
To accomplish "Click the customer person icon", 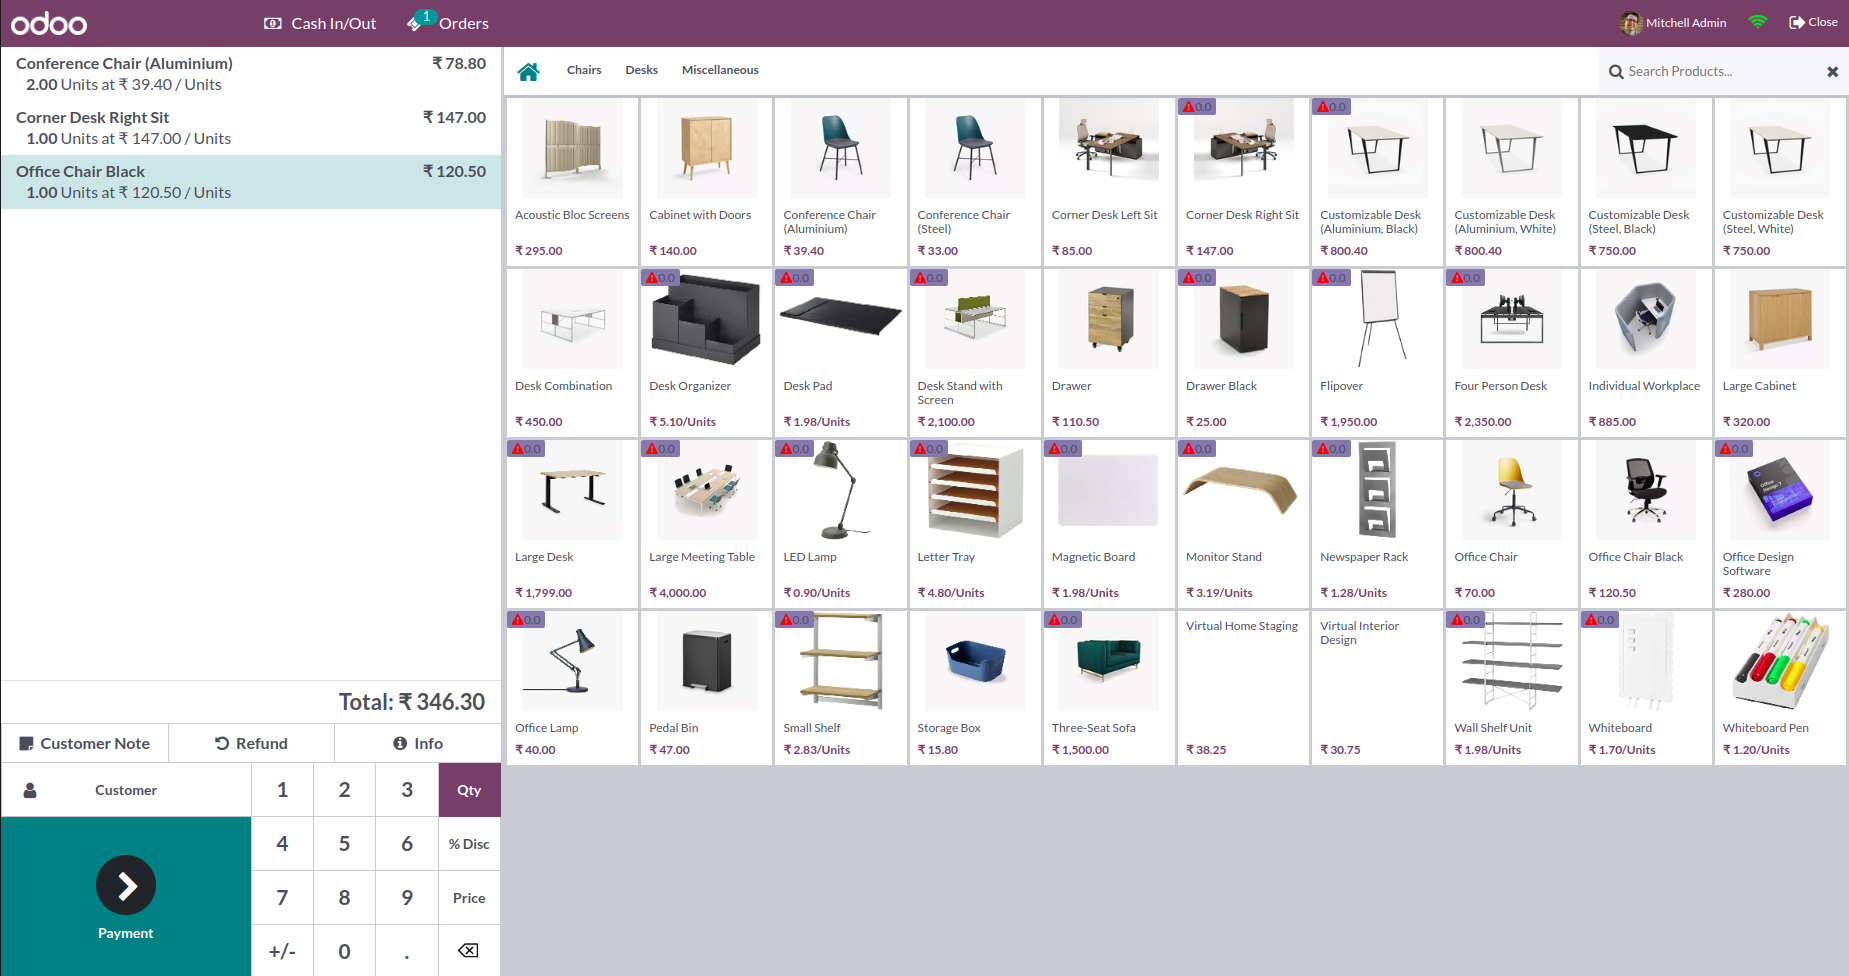I will coord(30,790).
